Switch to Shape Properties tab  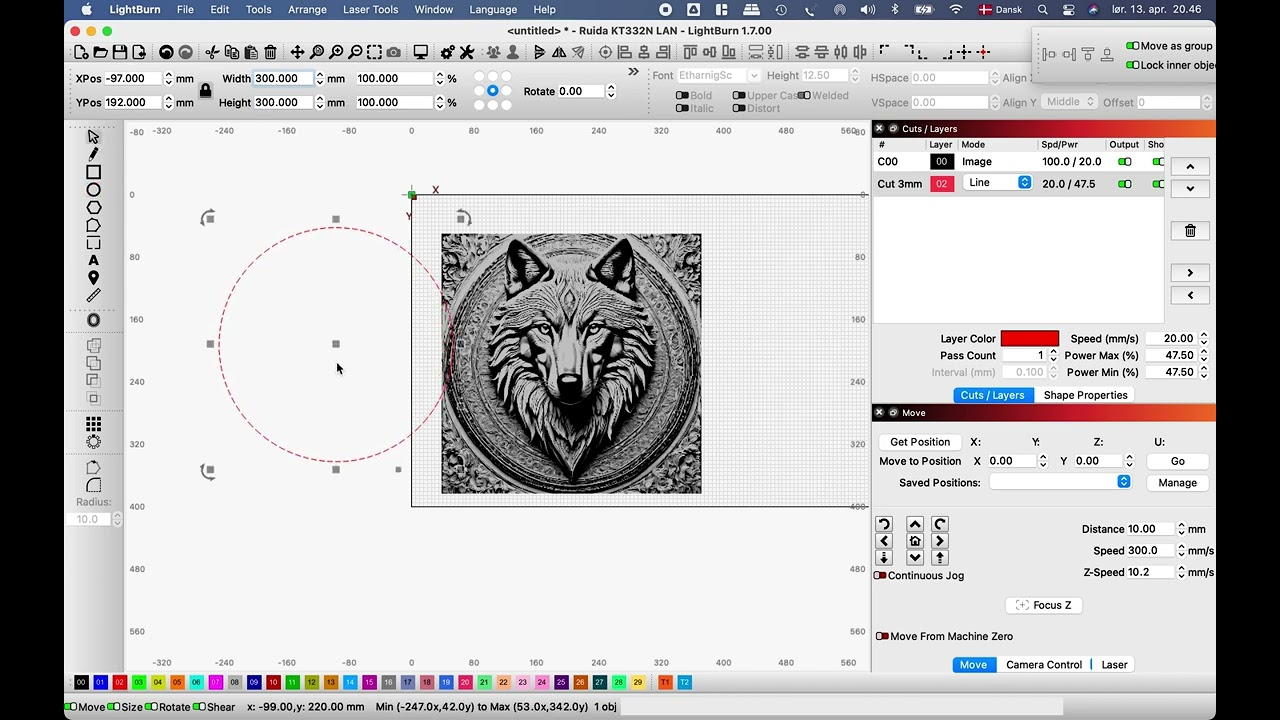click(x=1085, y=395)
